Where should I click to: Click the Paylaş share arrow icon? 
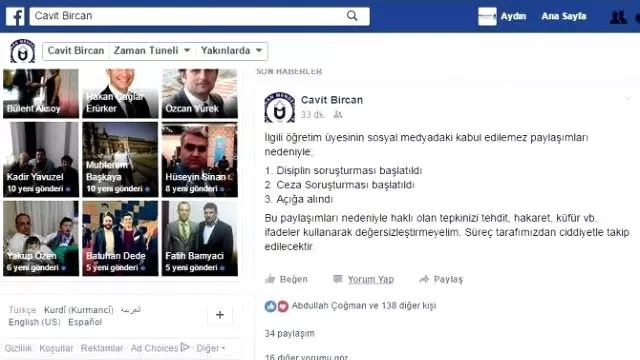pos(424,279)
